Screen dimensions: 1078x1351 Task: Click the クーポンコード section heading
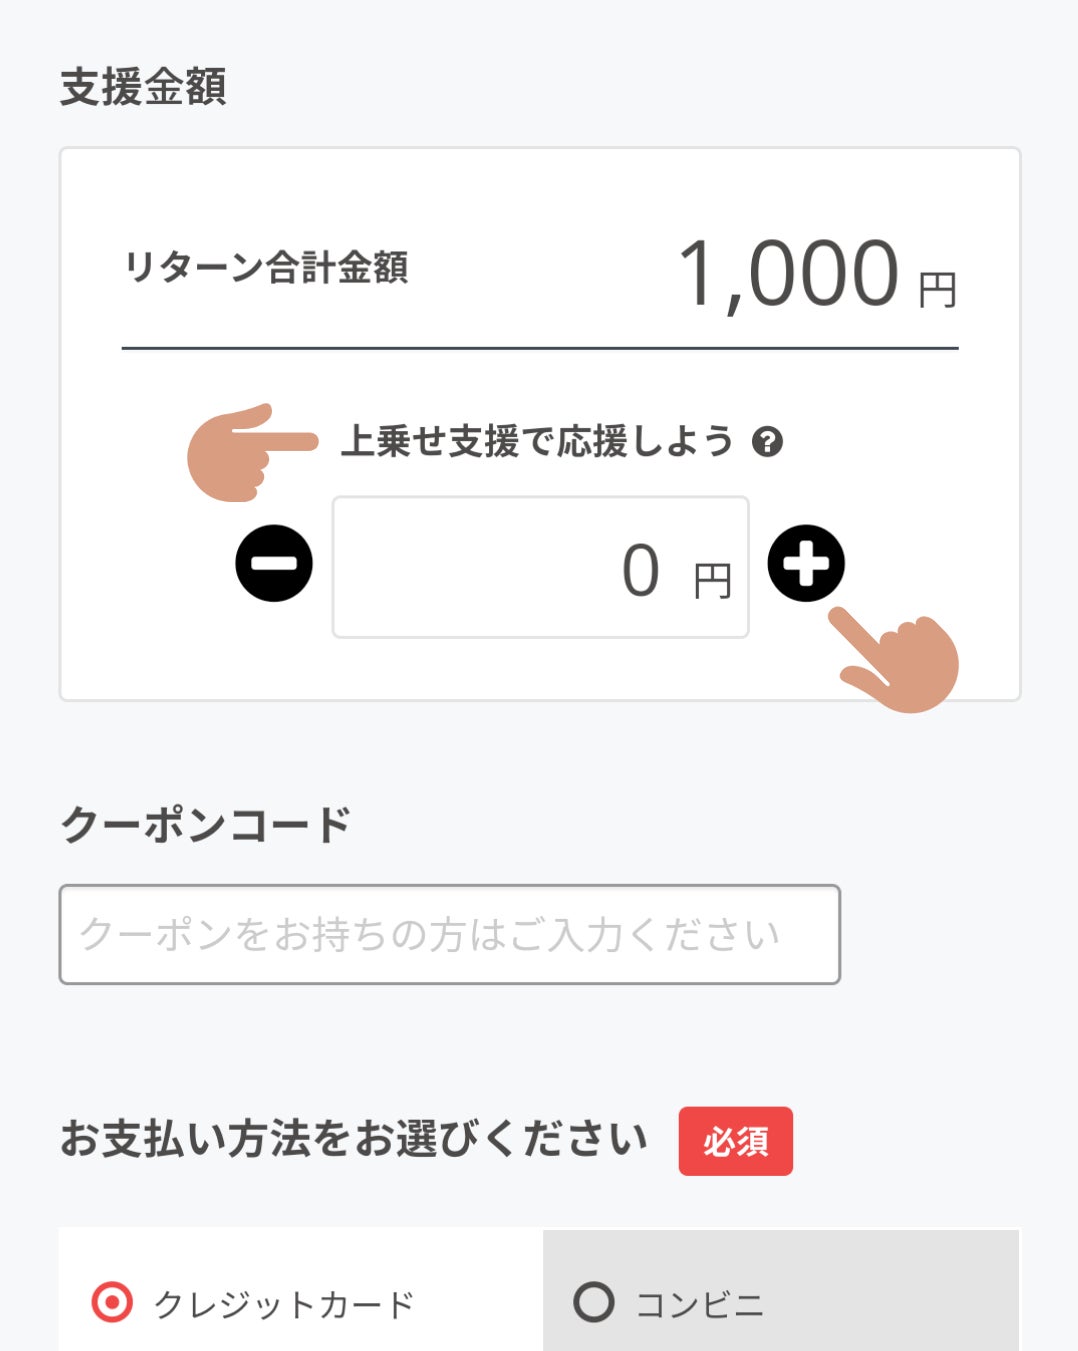point(206,825)
